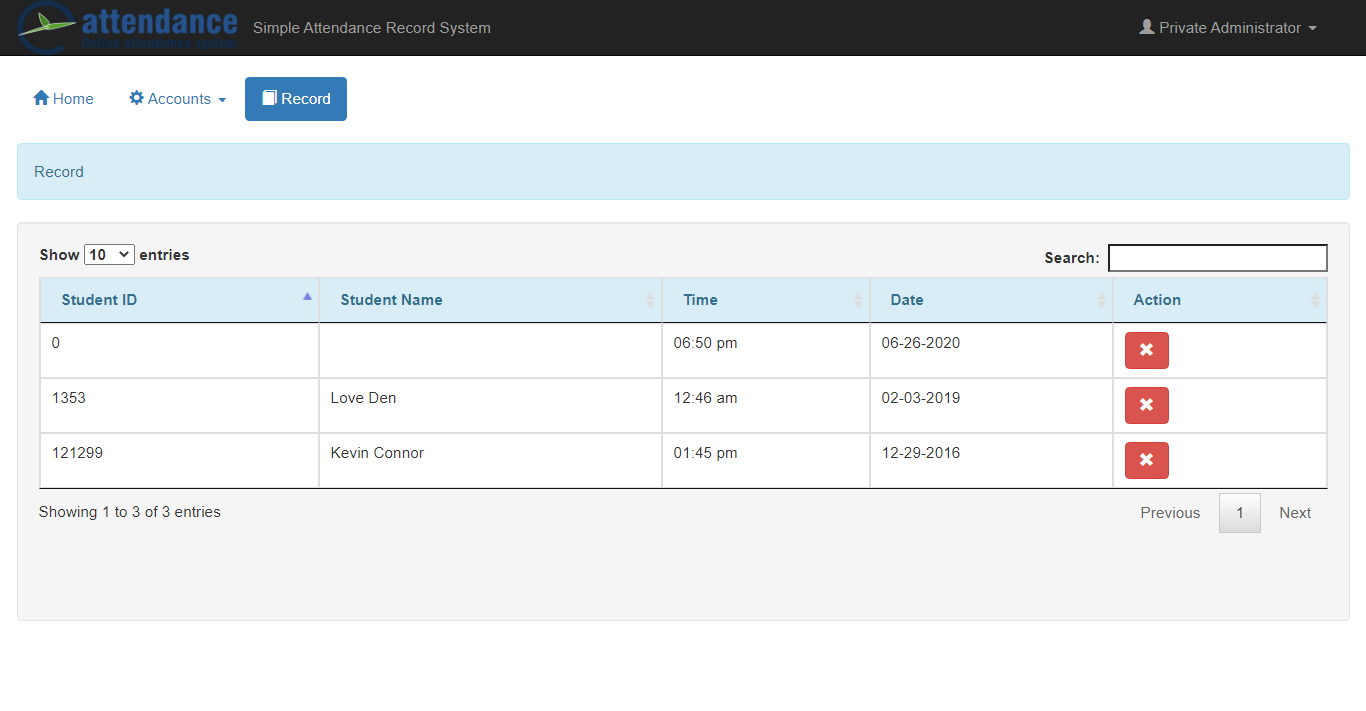Select page 1 in the pagination control
This screenshot has width=1366, height=711.
pyautogui.click(x=1239, y=512)
